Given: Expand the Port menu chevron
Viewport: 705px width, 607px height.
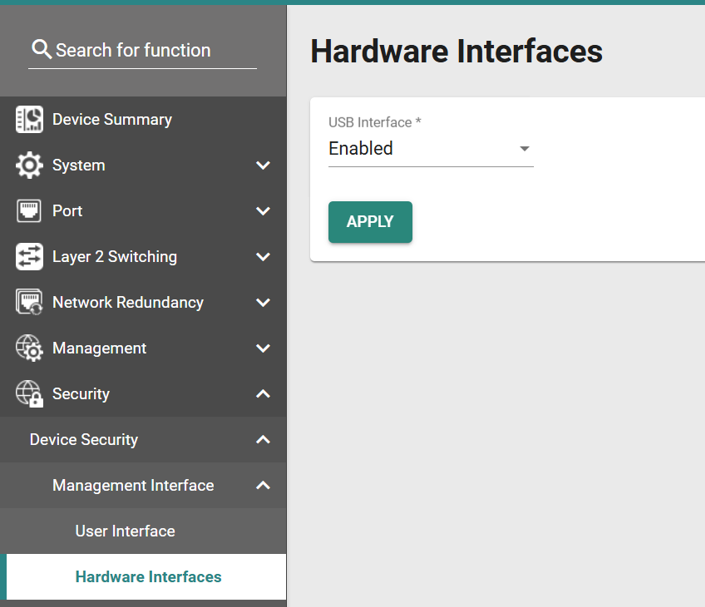Looking at the screenshot, I should point(263,211).
